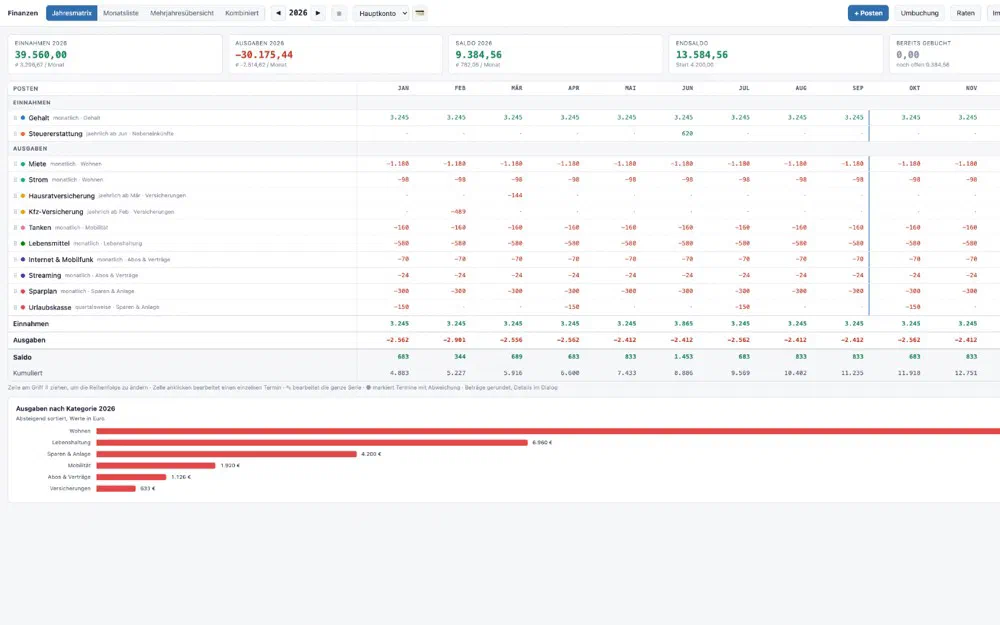Screen dimensions: 1000x625
Task: Click the Versicherungen chart bar
Action: pos(116,489)
